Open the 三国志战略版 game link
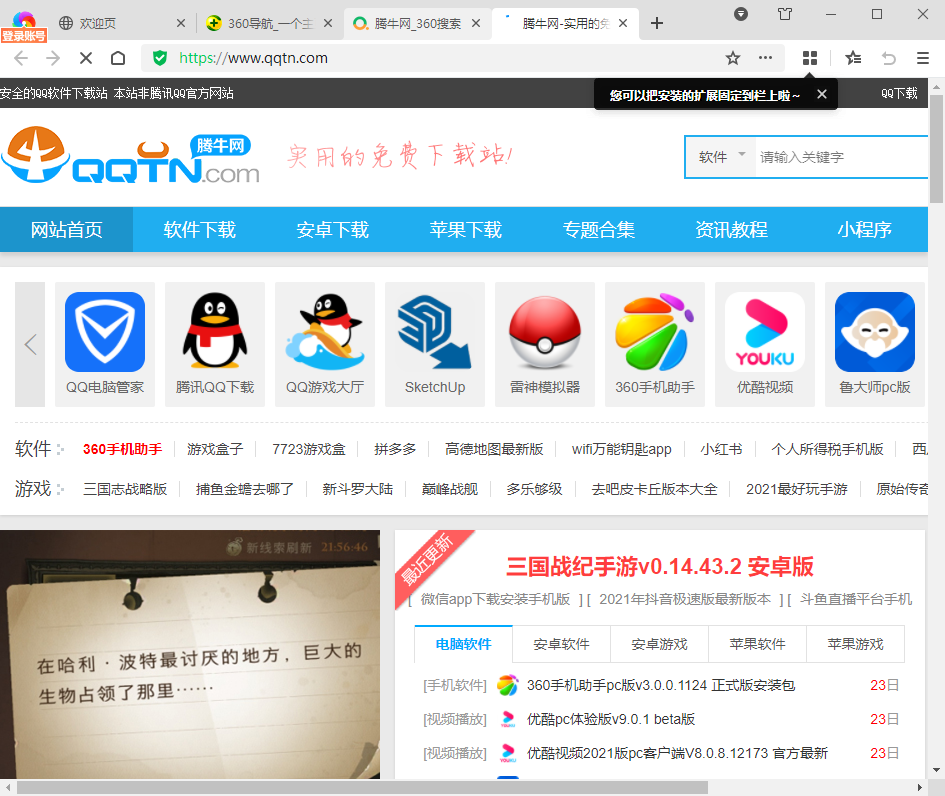This screenshot has width=945, height=796. click(125, 489)
